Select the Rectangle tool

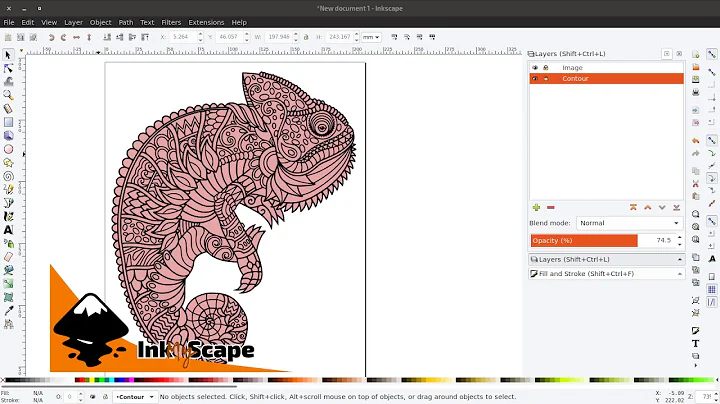(x=8, y=122)
